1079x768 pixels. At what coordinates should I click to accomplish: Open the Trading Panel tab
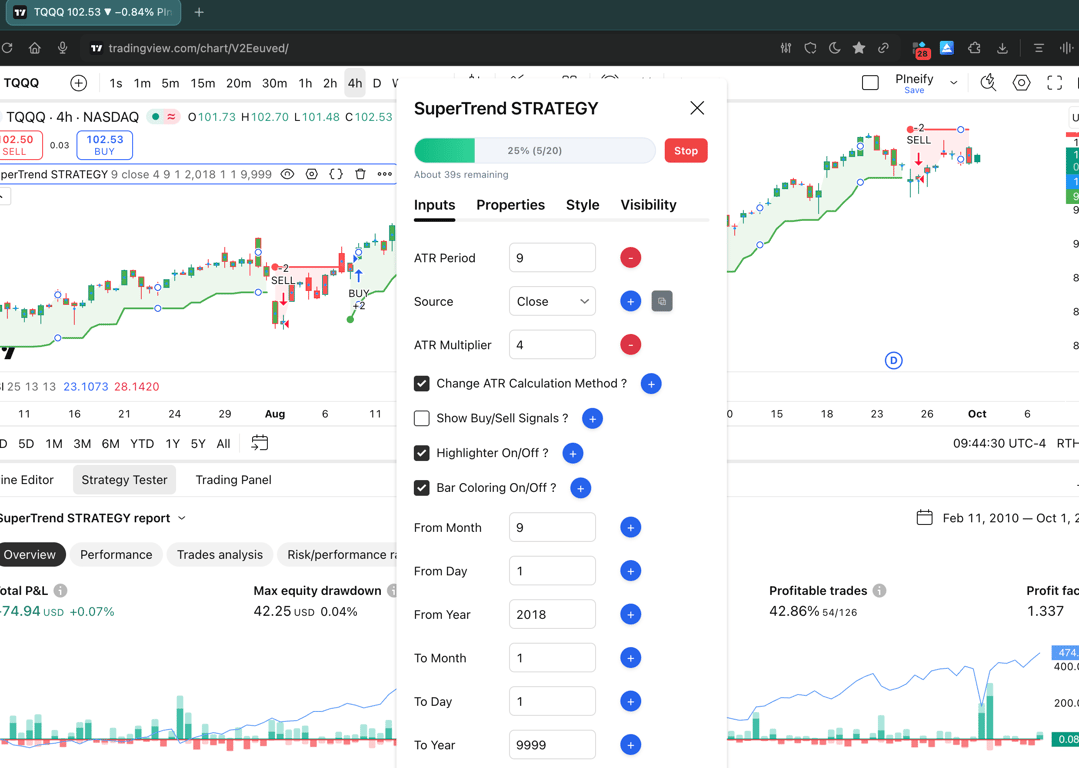pos(233,480)
